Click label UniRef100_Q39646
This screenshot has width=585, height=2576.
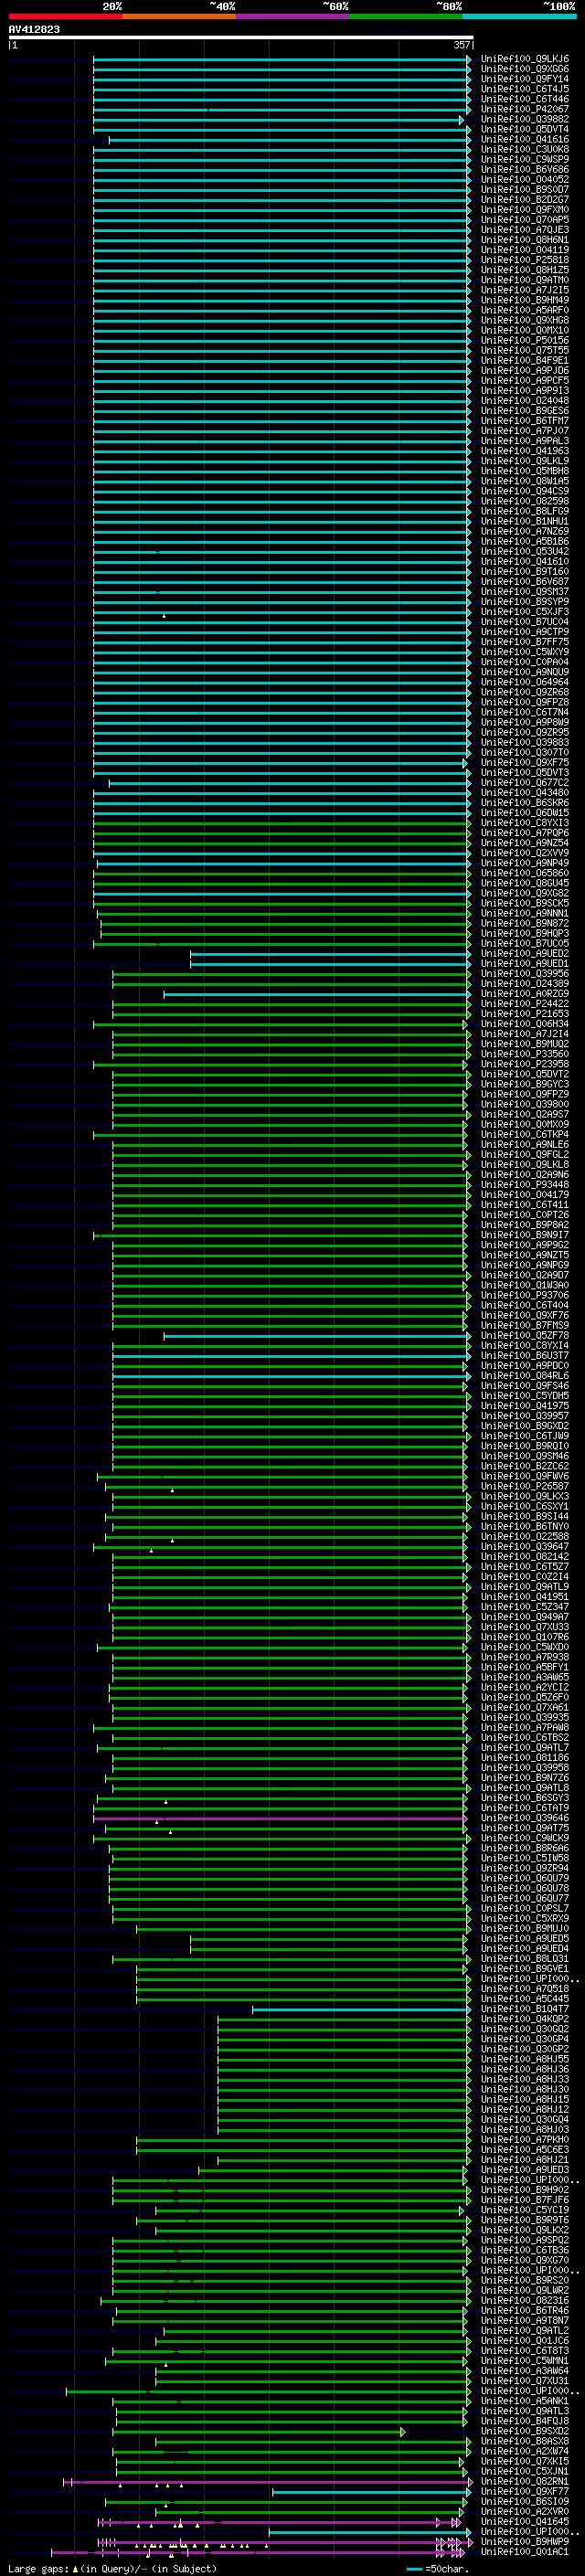525,1818
